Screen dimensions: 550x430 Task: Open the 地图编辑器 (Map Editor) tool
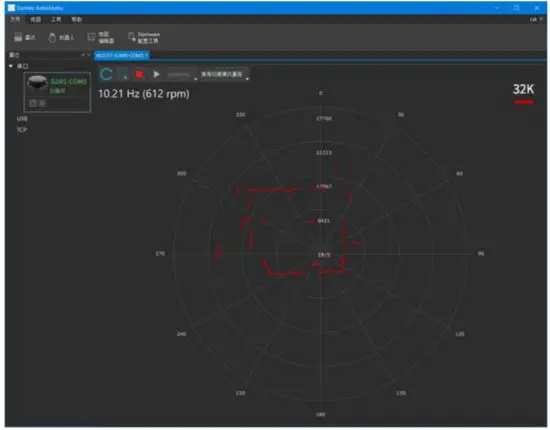pos(101,37)
